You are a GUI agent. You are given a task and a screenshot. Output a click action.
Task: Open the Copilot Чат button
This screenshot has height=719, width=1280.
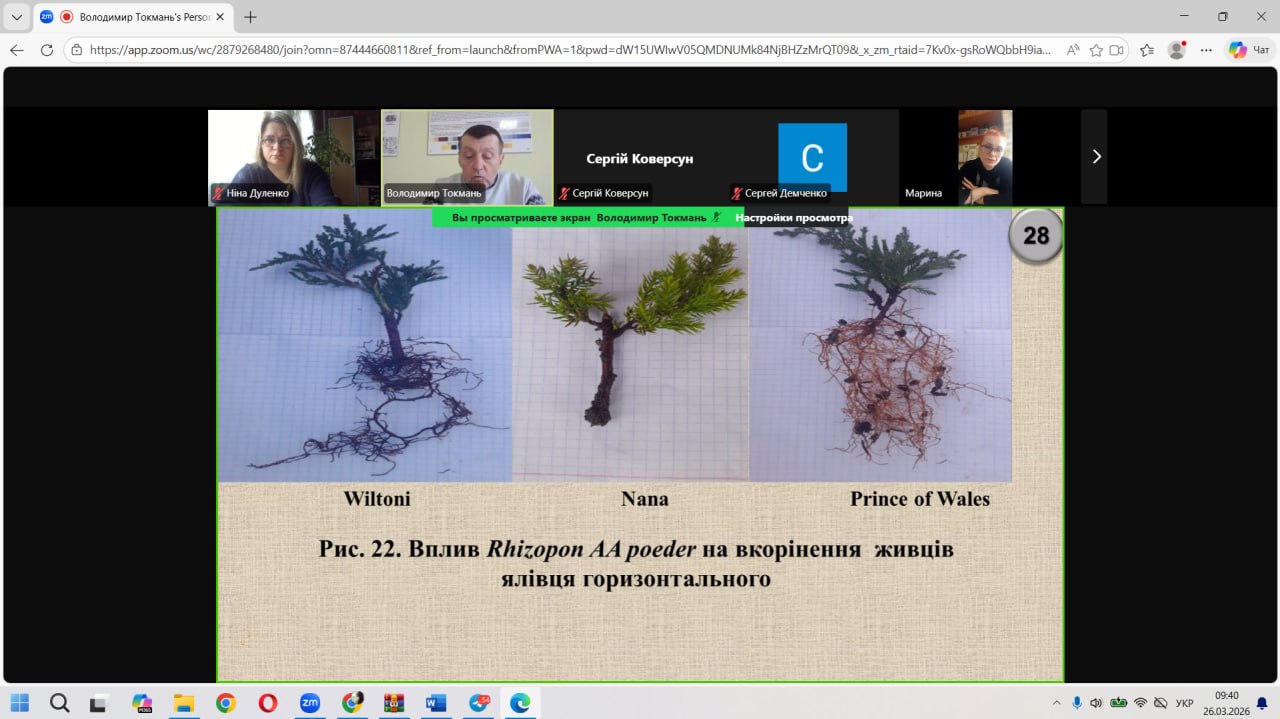point(1250,50)
